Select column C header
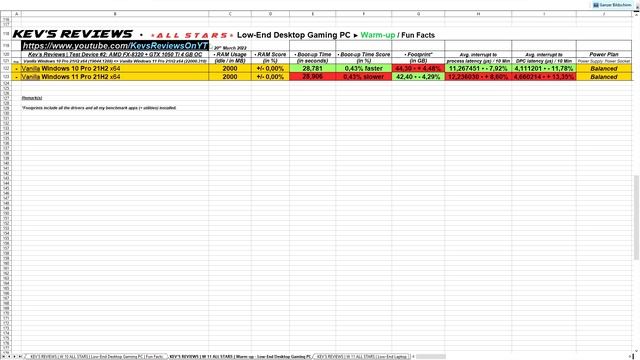 tap(230, 14)
